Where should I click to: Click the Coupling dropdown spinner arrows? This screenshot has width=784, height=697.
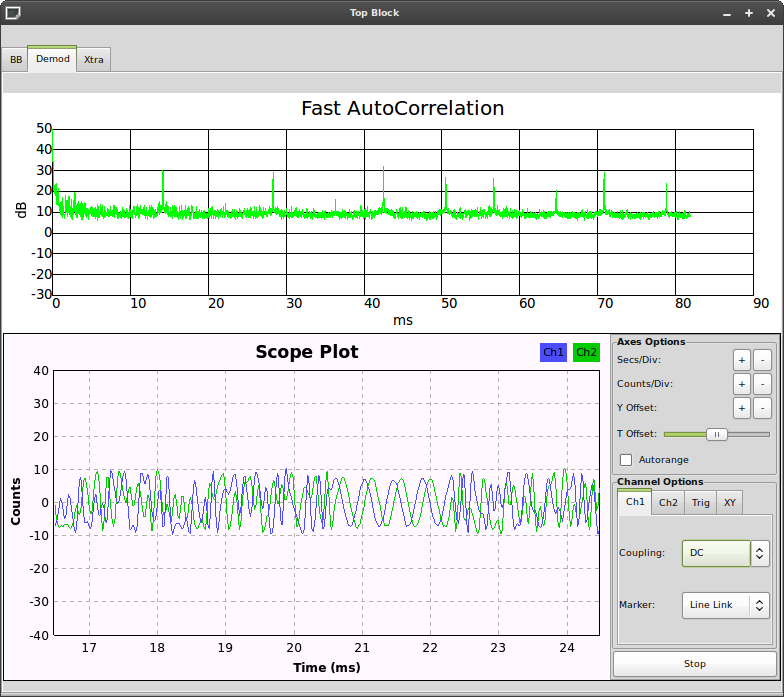[760, 553]
